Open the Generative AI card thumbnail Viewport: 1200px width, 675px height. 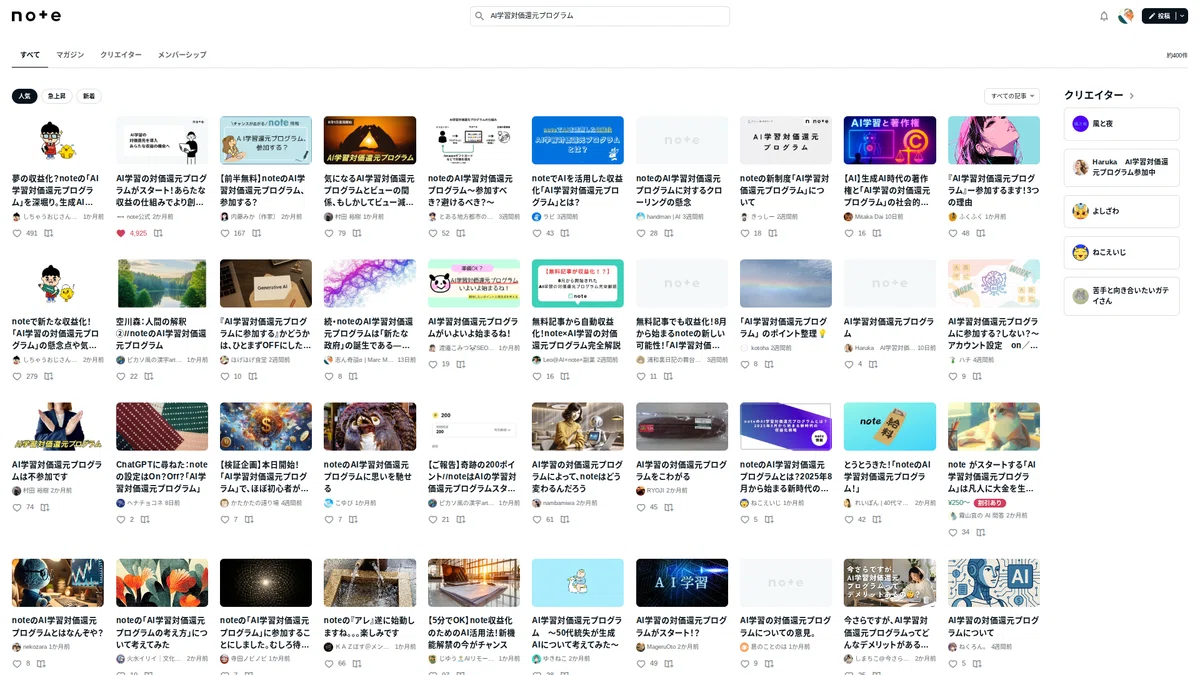[x=266, y=284]
